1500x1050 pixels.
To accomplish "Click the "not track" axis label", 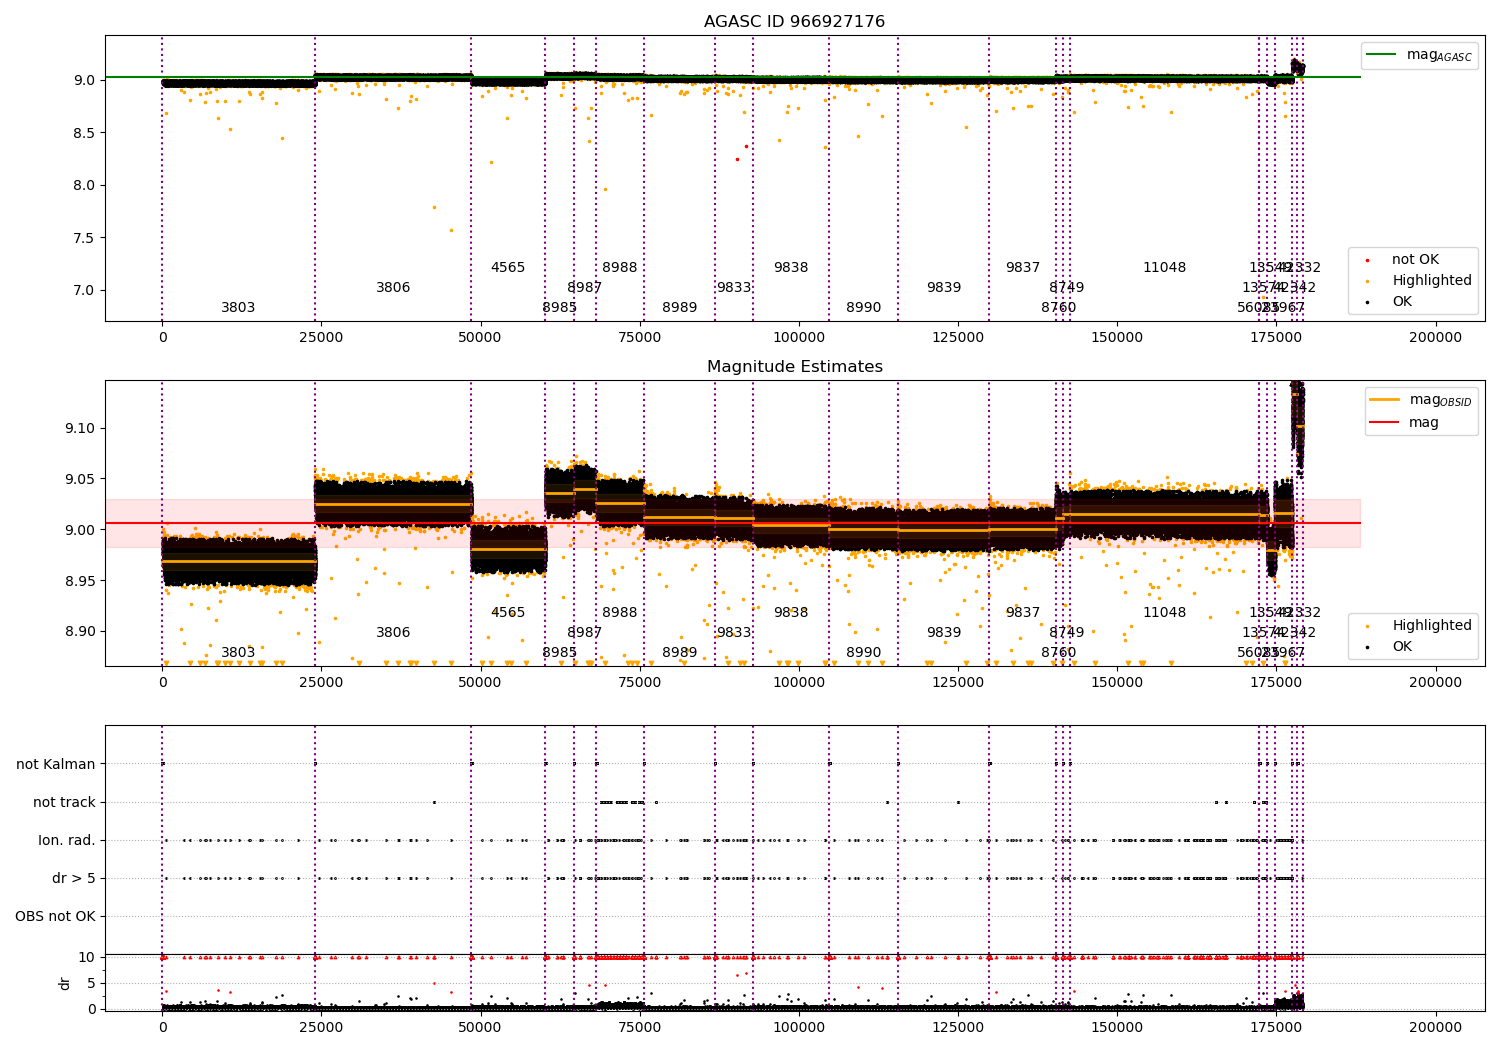I will click(x=64, y=802).
